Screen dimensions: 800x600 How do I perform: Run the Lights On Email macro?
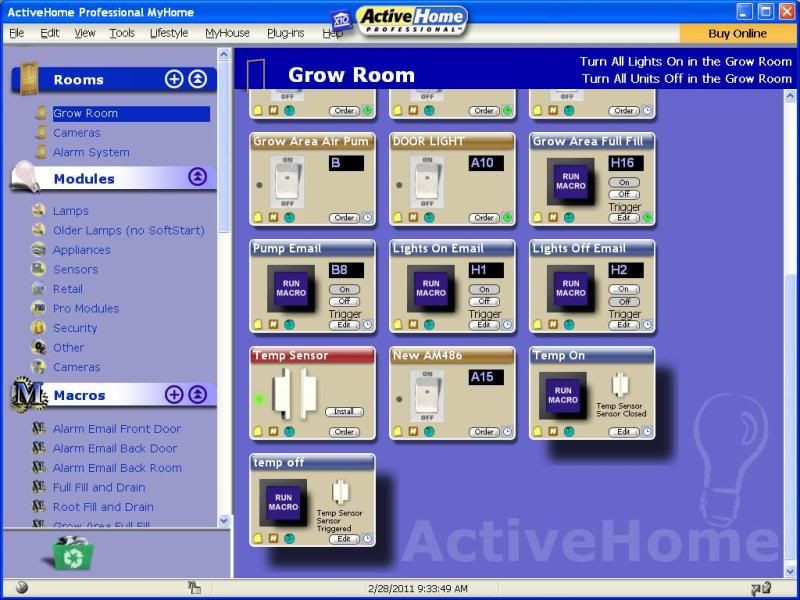[431, 289]
